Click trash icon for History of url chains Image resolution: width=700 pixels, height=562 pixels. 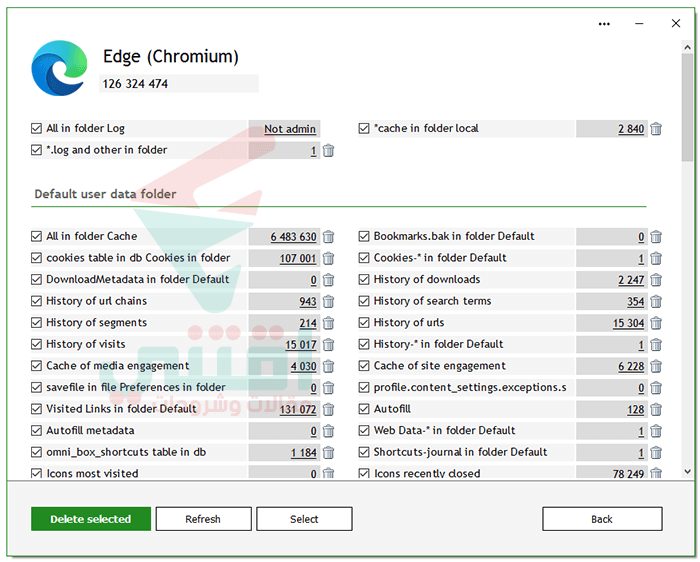[328, 302]
